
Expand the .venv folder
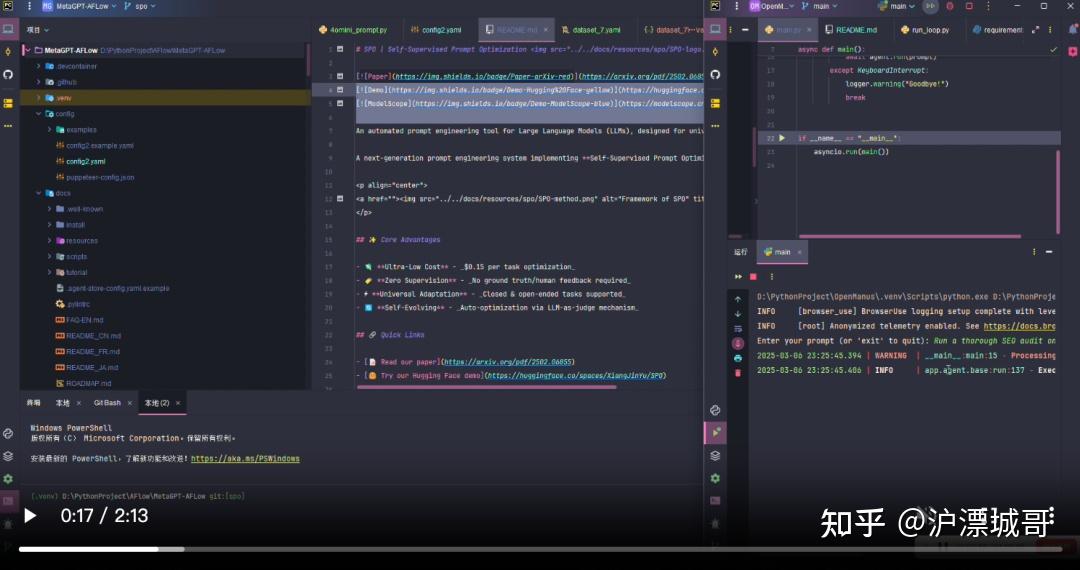coord(39,98)
